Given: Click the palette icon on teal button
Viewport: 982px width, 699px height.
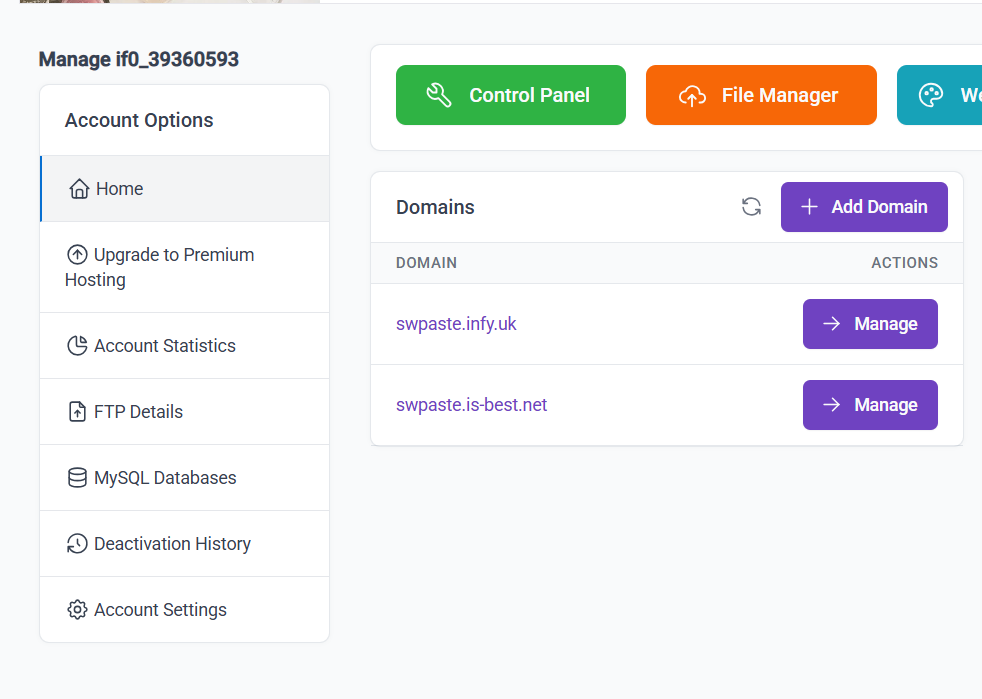Looking at the screenshot, I should pyautogui.click(x=931, y=95).
